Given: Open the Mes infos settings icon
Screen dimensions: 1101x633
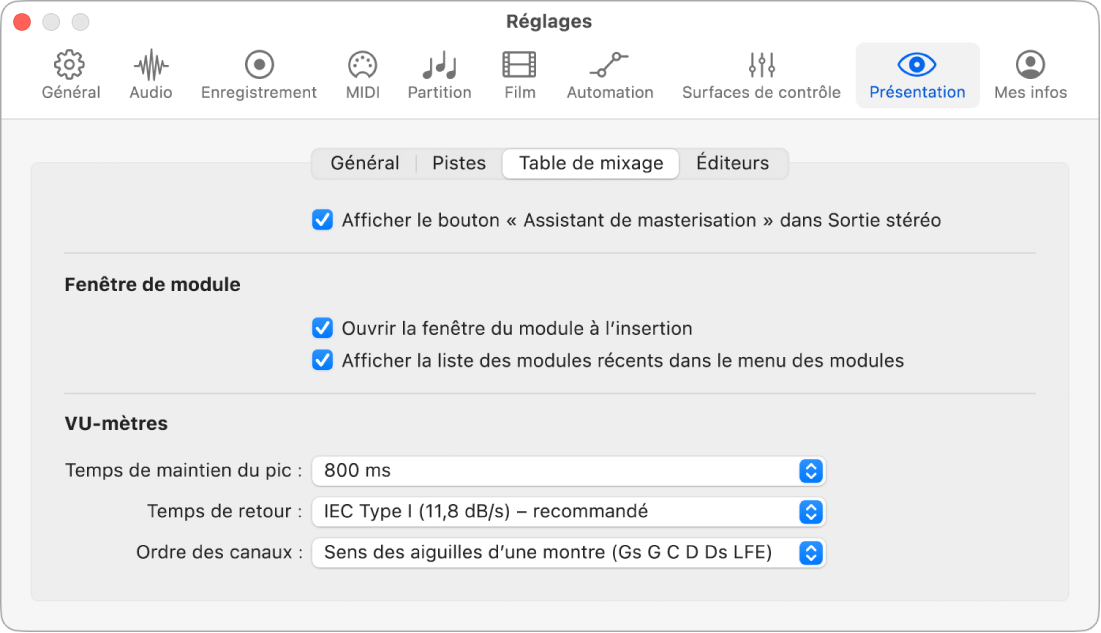Looking at the screenshot, I should point(1029,75).
